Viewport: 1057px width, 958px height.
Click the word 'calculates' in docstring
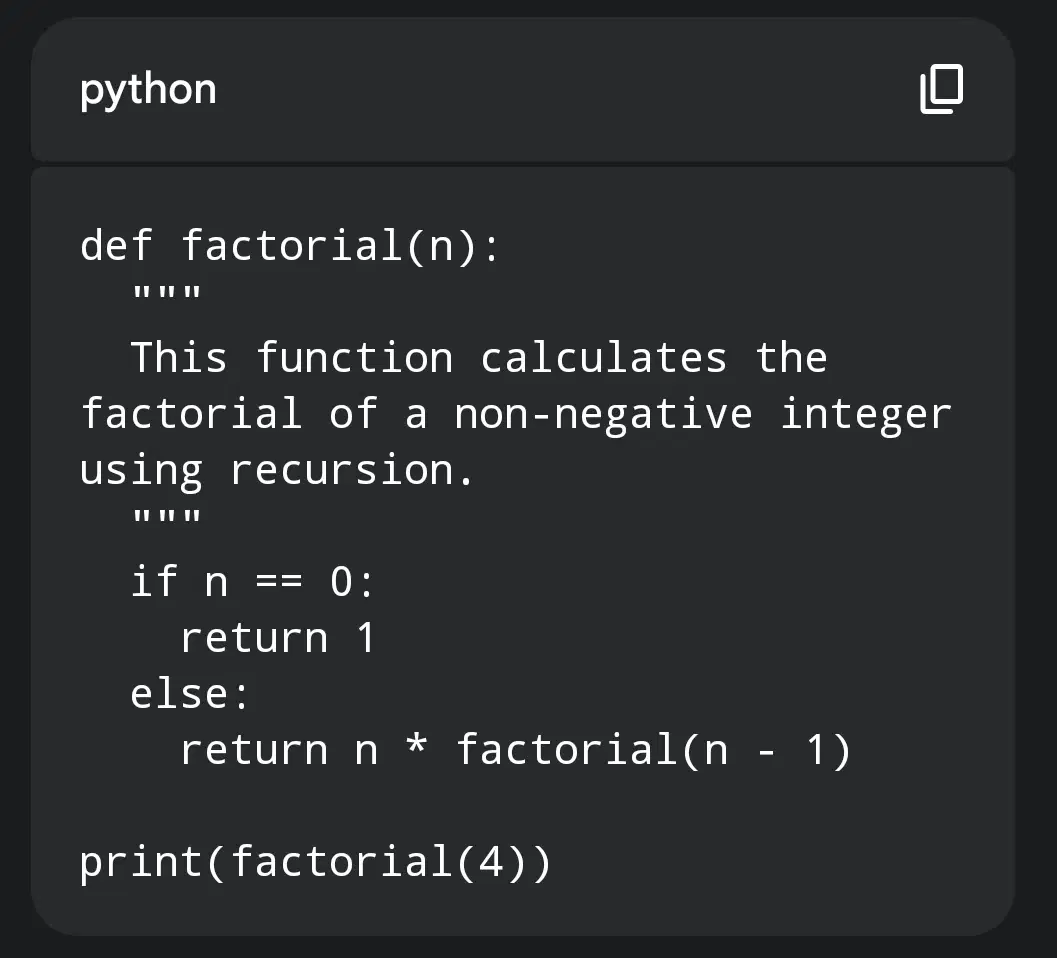tap(603, 357)
